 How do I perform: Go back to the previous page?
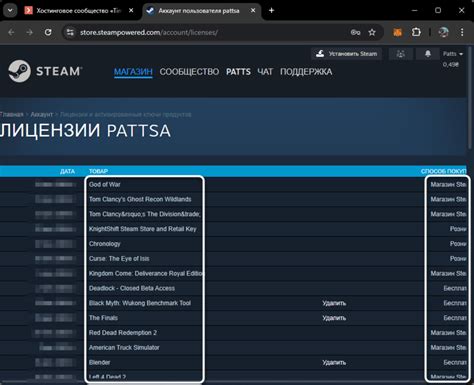11,32
